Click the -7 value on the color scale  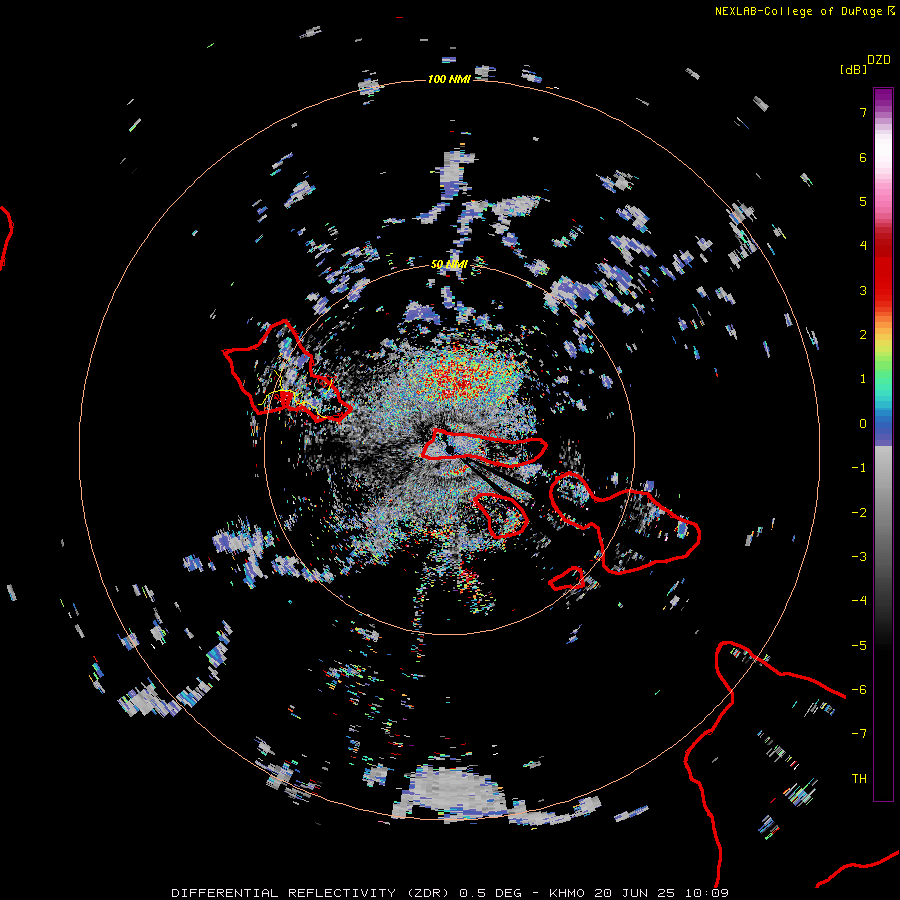(859, 734)
